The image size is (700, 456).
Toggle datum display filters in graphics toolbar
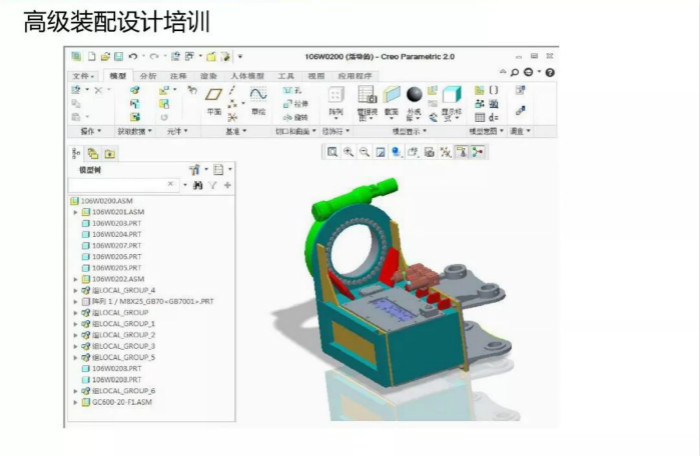[x=445, y=152]
